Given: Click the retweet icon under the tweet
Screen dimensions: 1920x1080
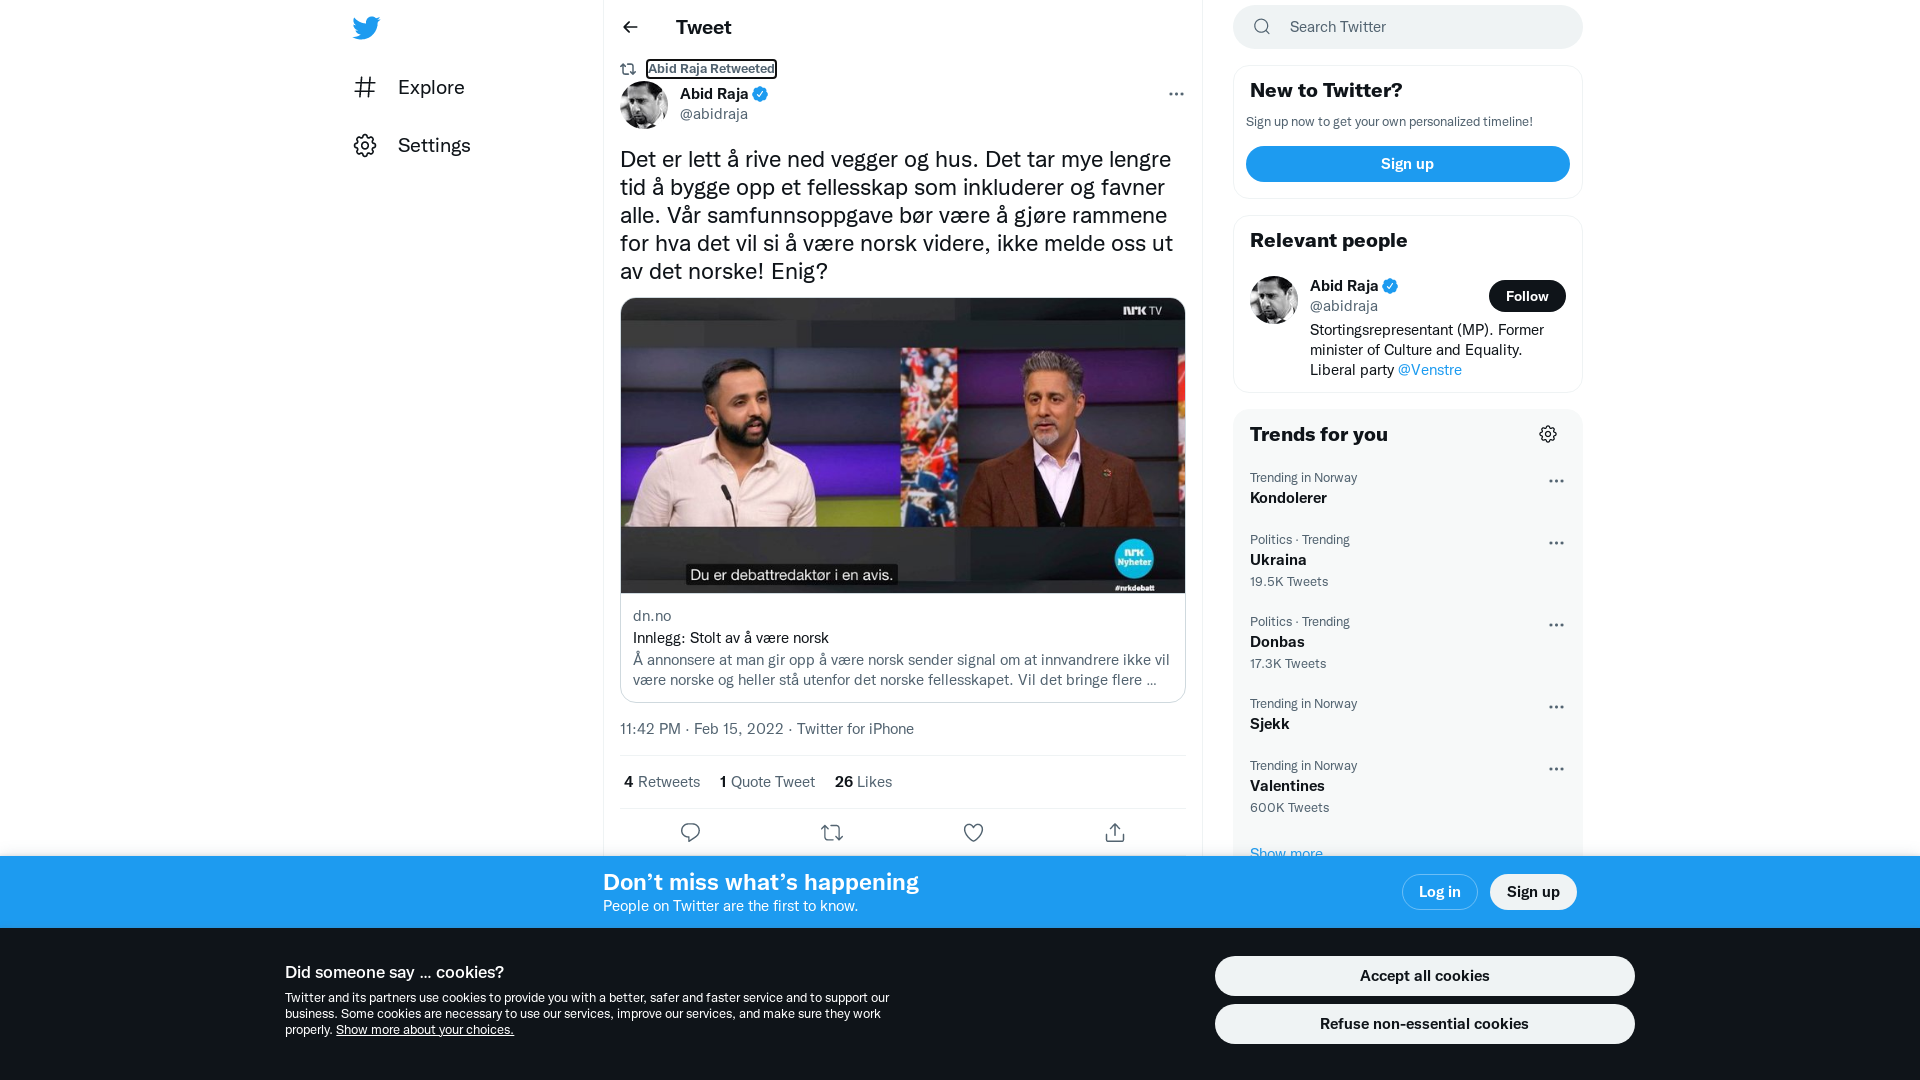Looking at the screenshot, I should pyautogui.click(x=832, y=832).
